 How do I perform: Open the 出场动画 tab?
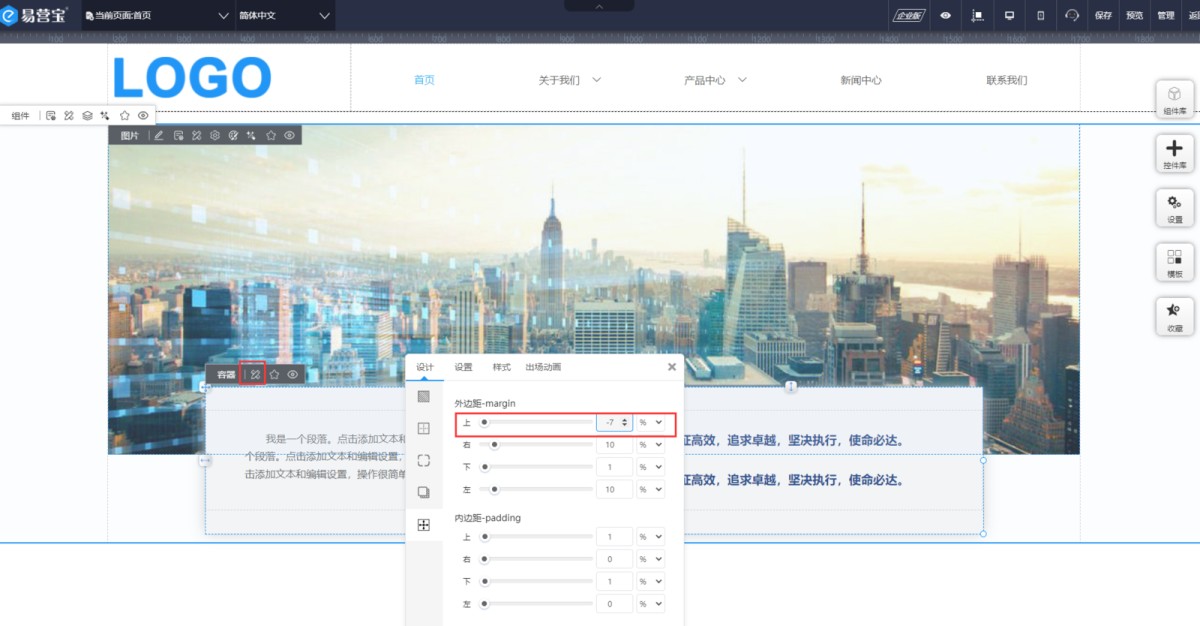(543, 367)
